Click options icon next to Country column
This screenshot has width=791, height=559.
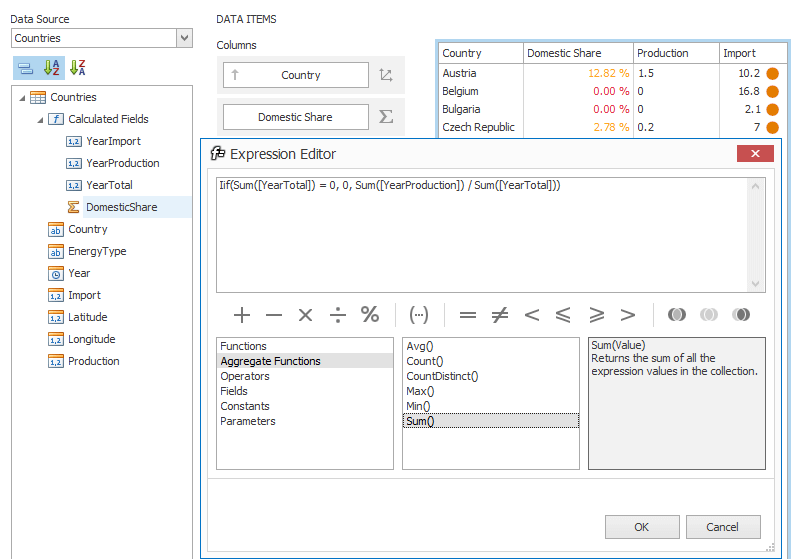pos(386,75)
